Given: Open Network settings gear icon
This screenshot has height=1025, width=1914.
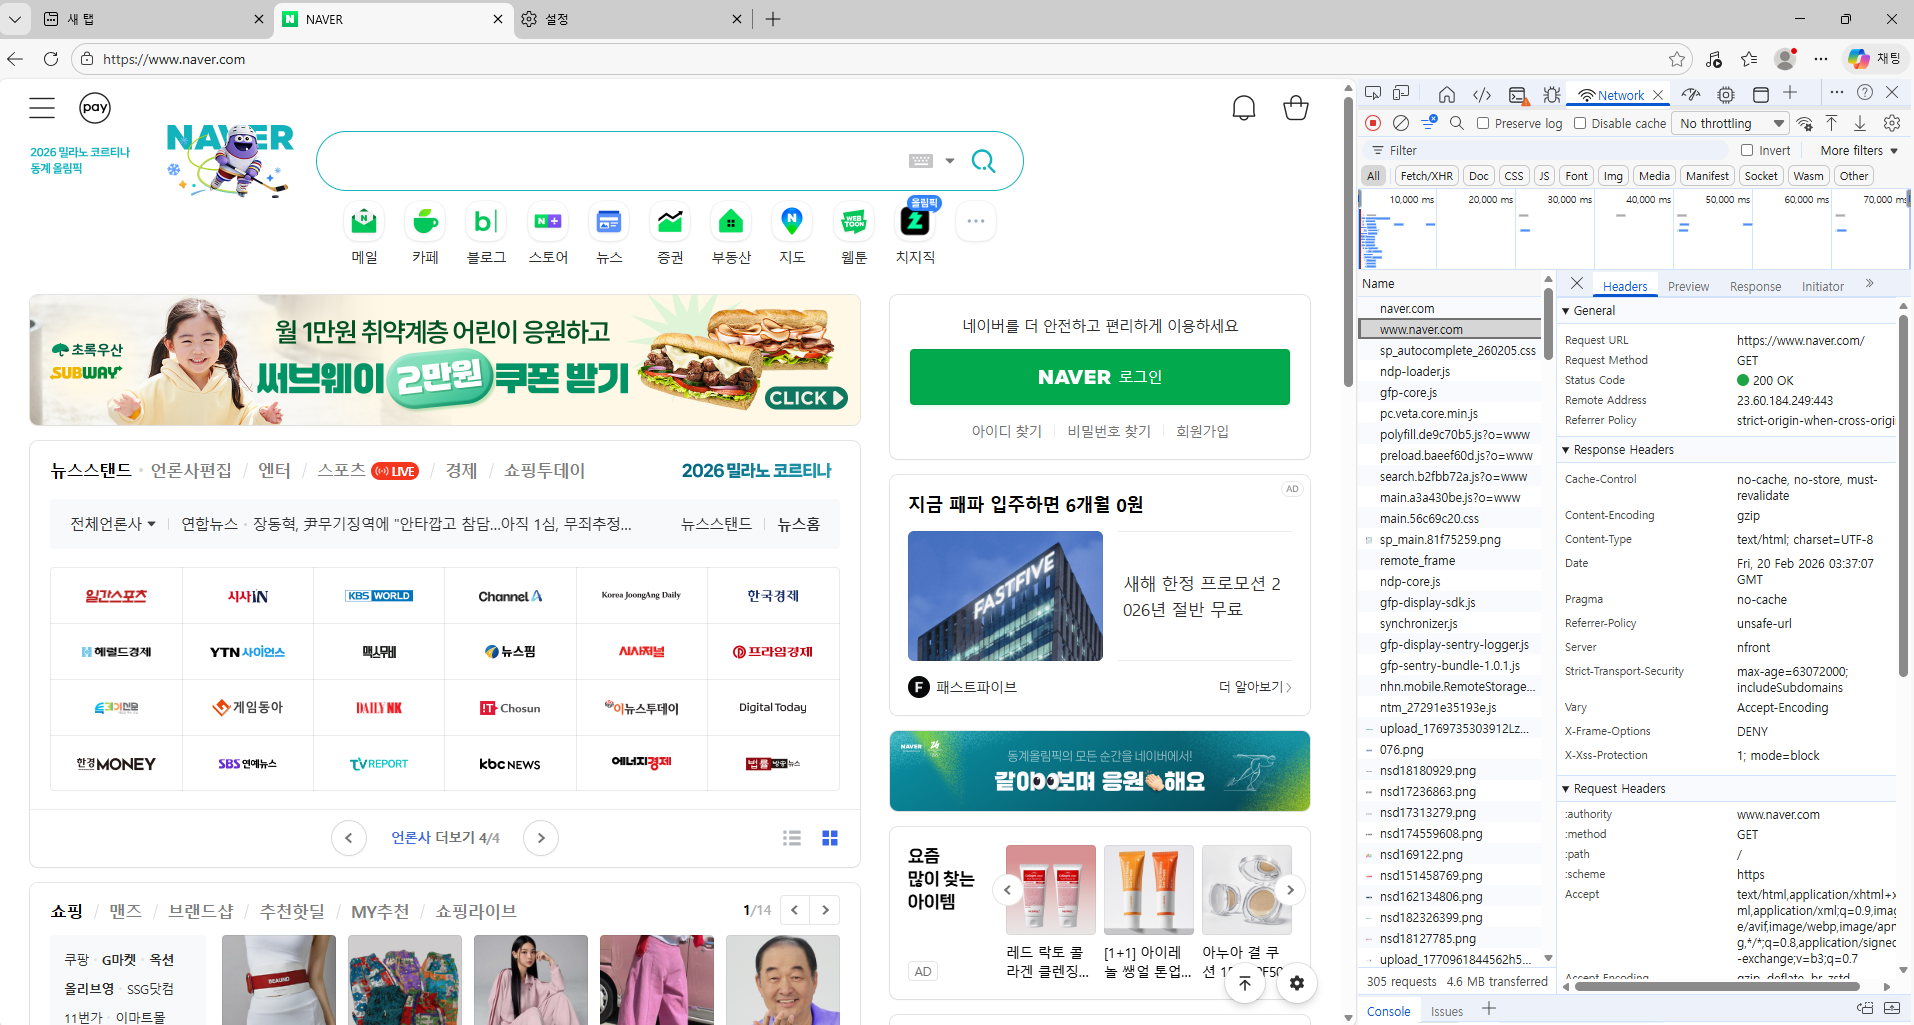Looking at the screenshot, I should (x=1892, y=123).
